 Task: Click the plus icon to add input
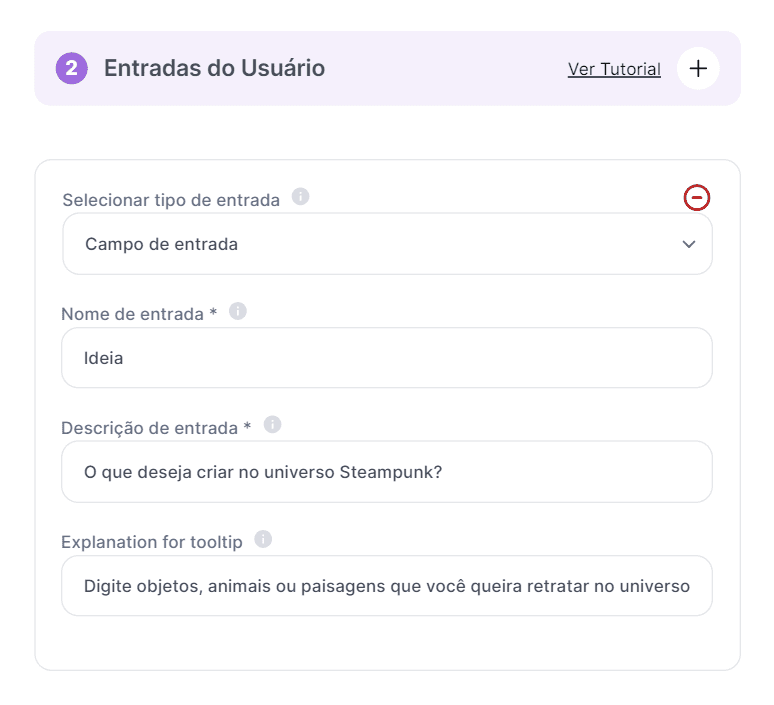[x=698, y=69]
